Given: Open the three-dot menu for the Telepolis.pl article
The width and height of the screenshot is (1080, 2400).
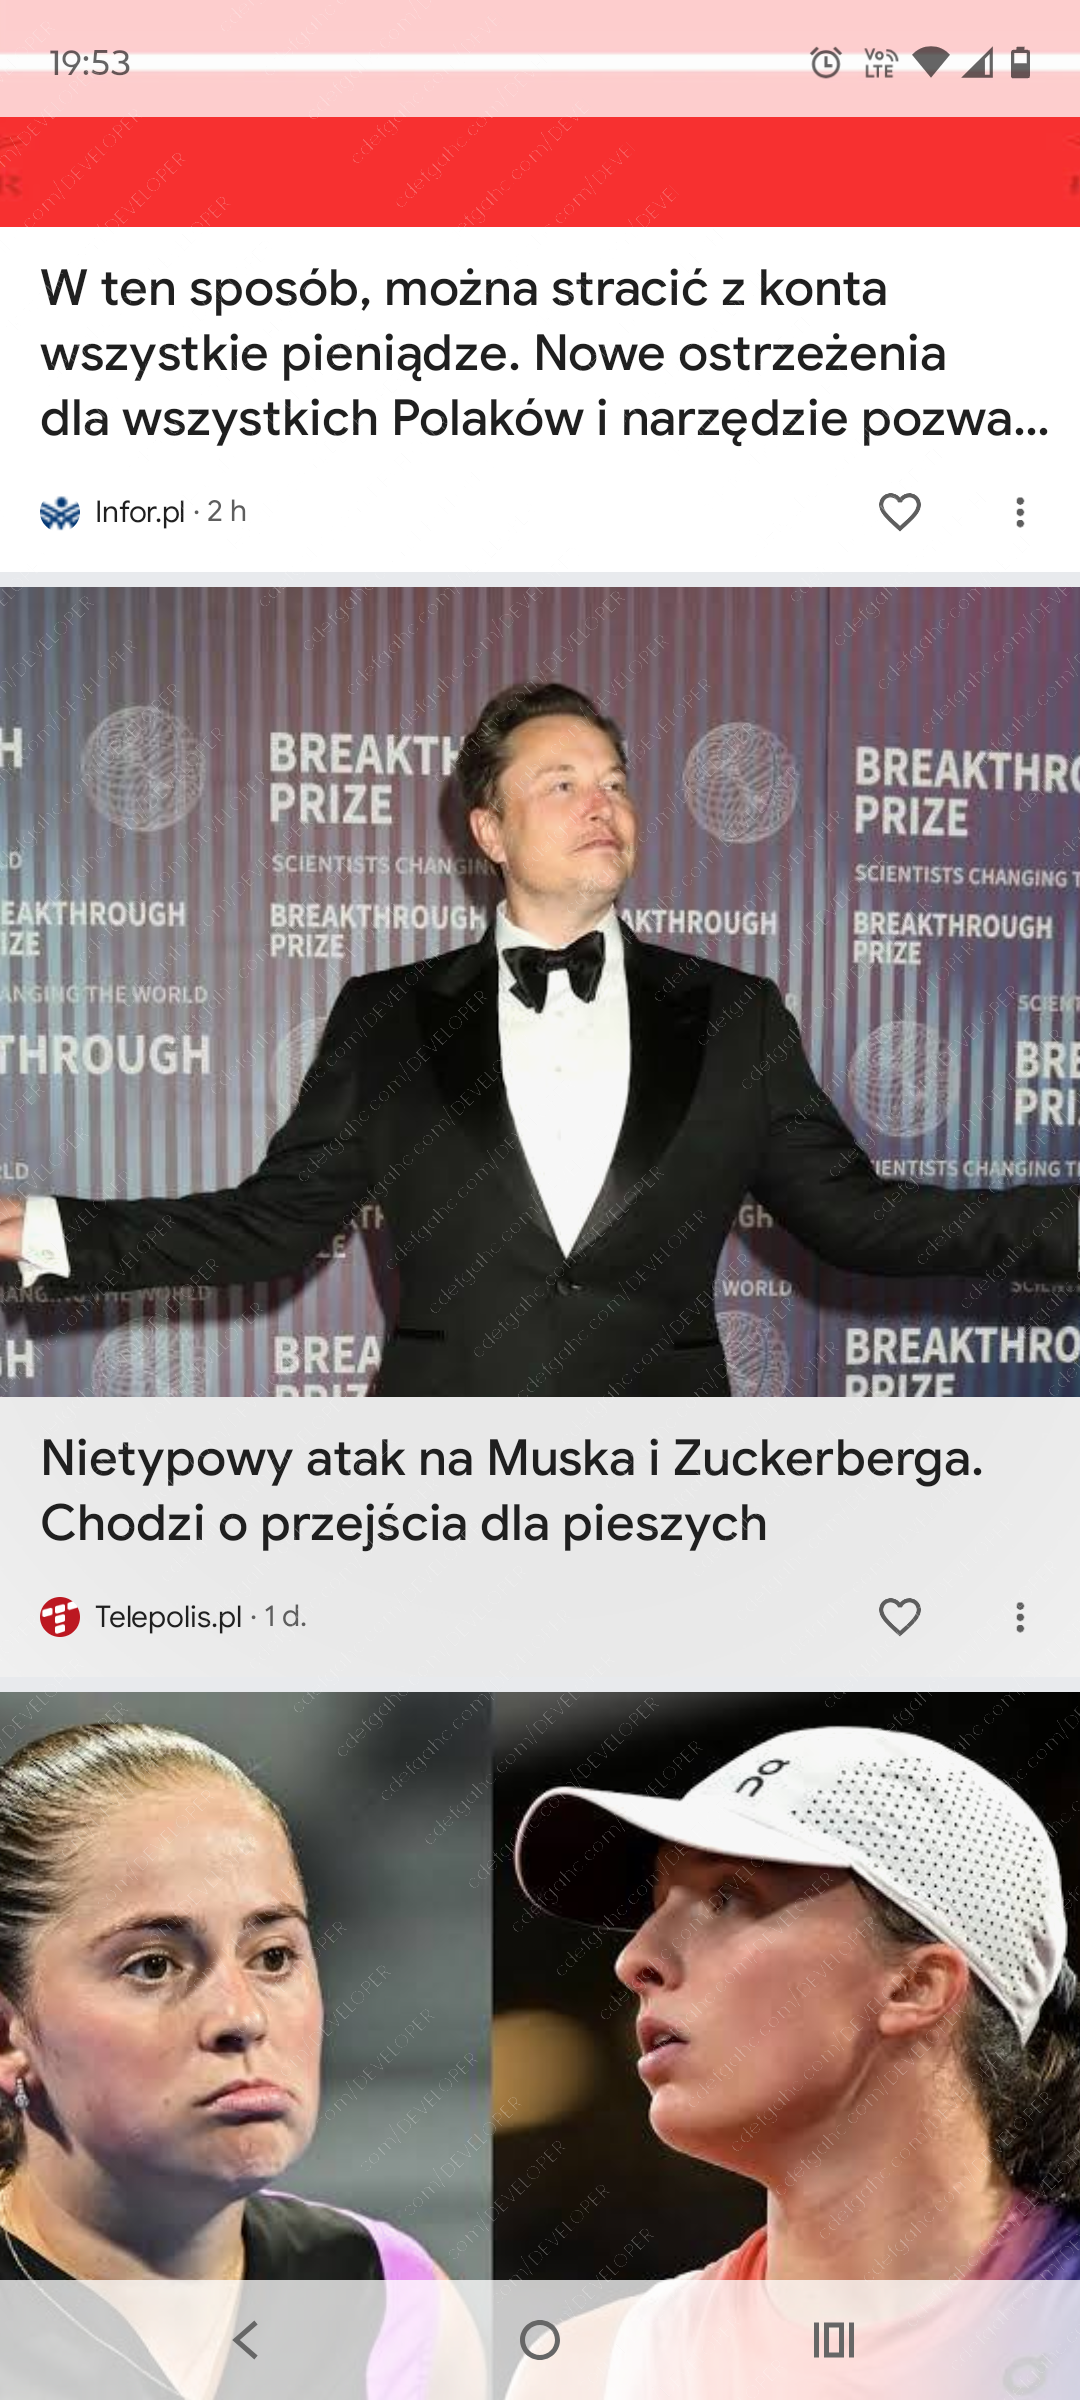Looking at the screenshot, I should click(1019, 1617).
